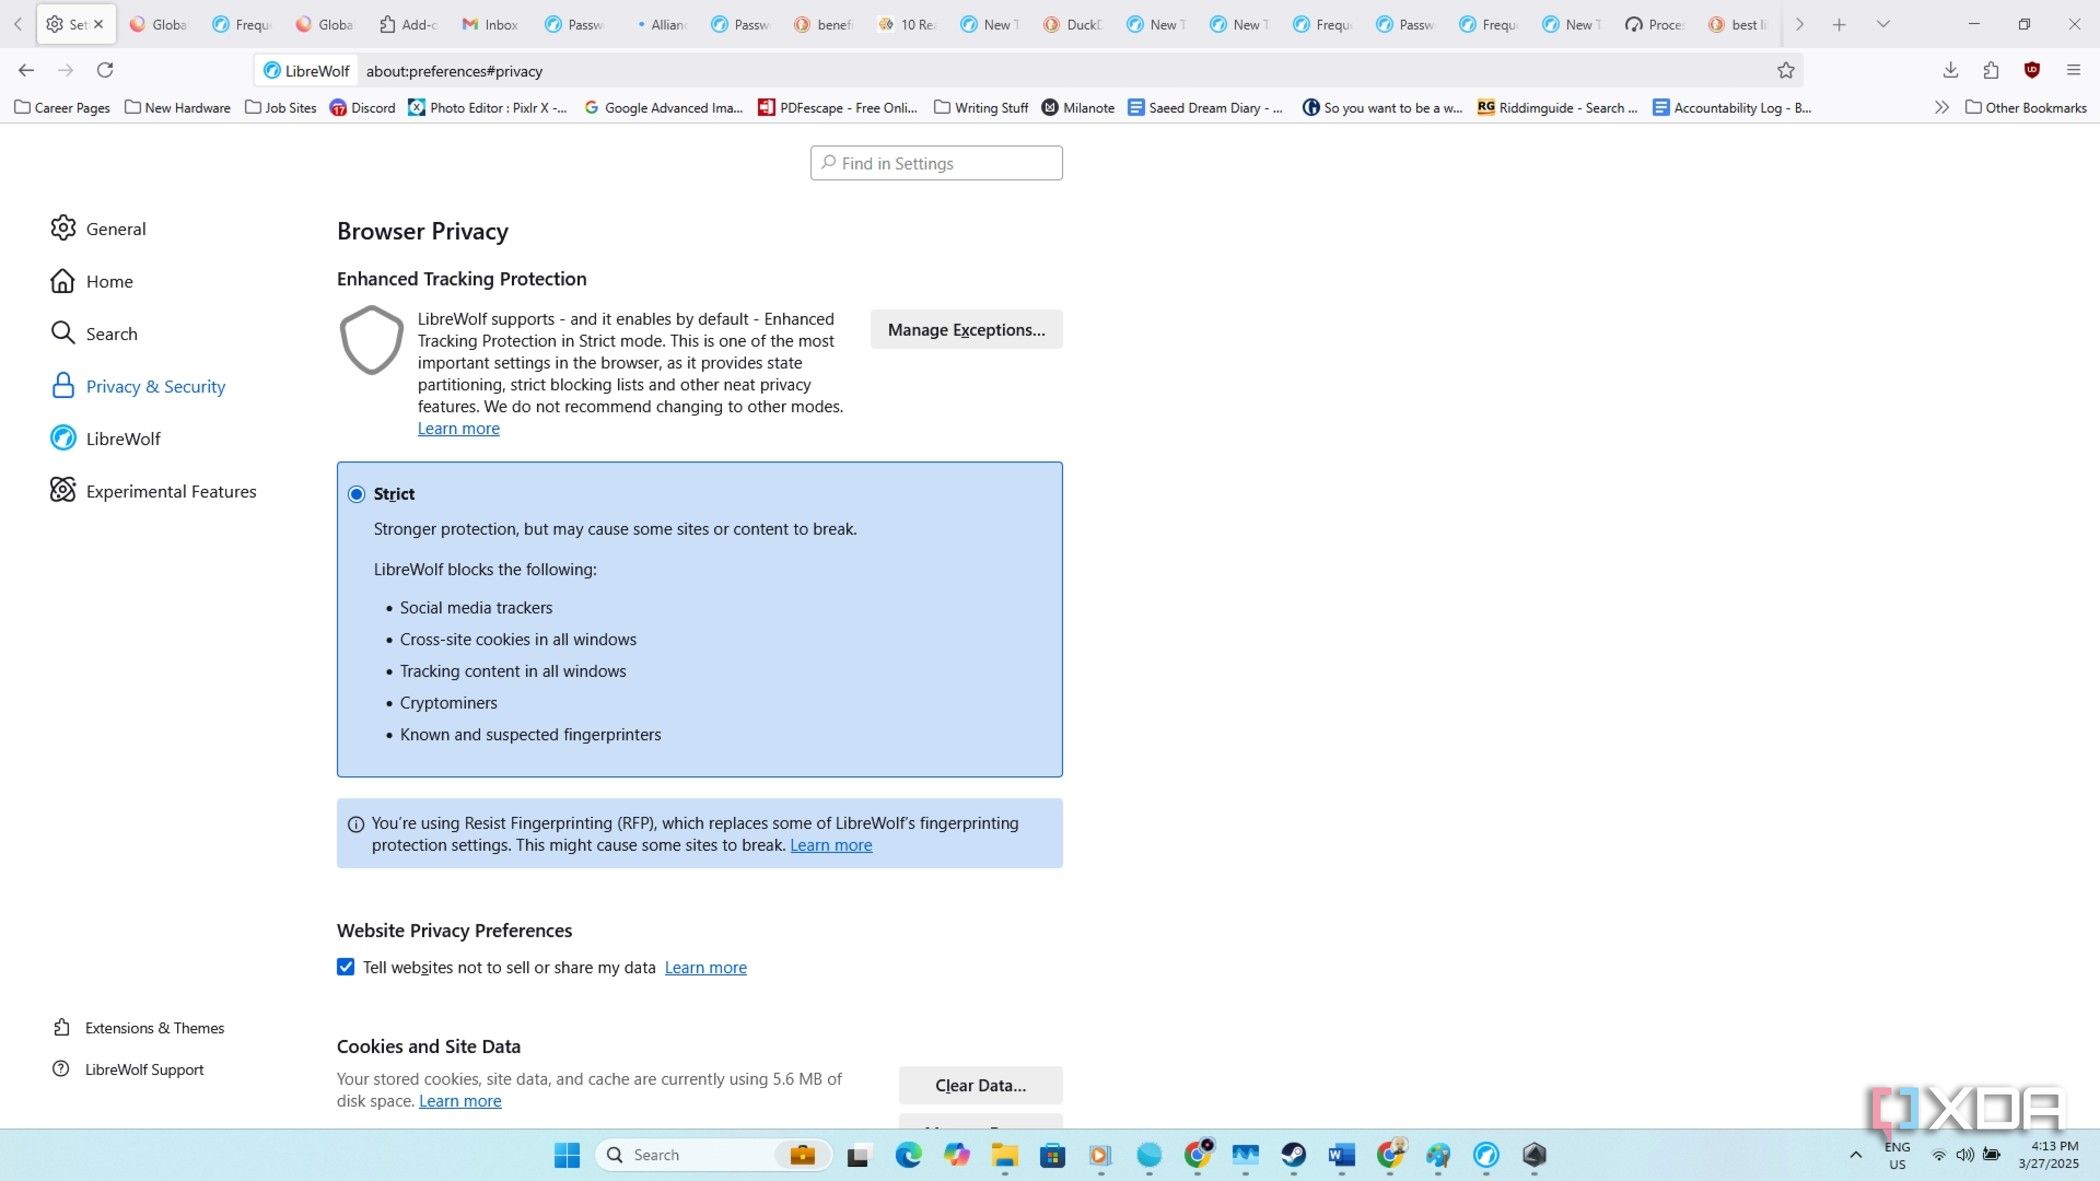This screenshot has width=2100, height=1181.
Task: Select Privacy & Security category
Action: point(138,386)
